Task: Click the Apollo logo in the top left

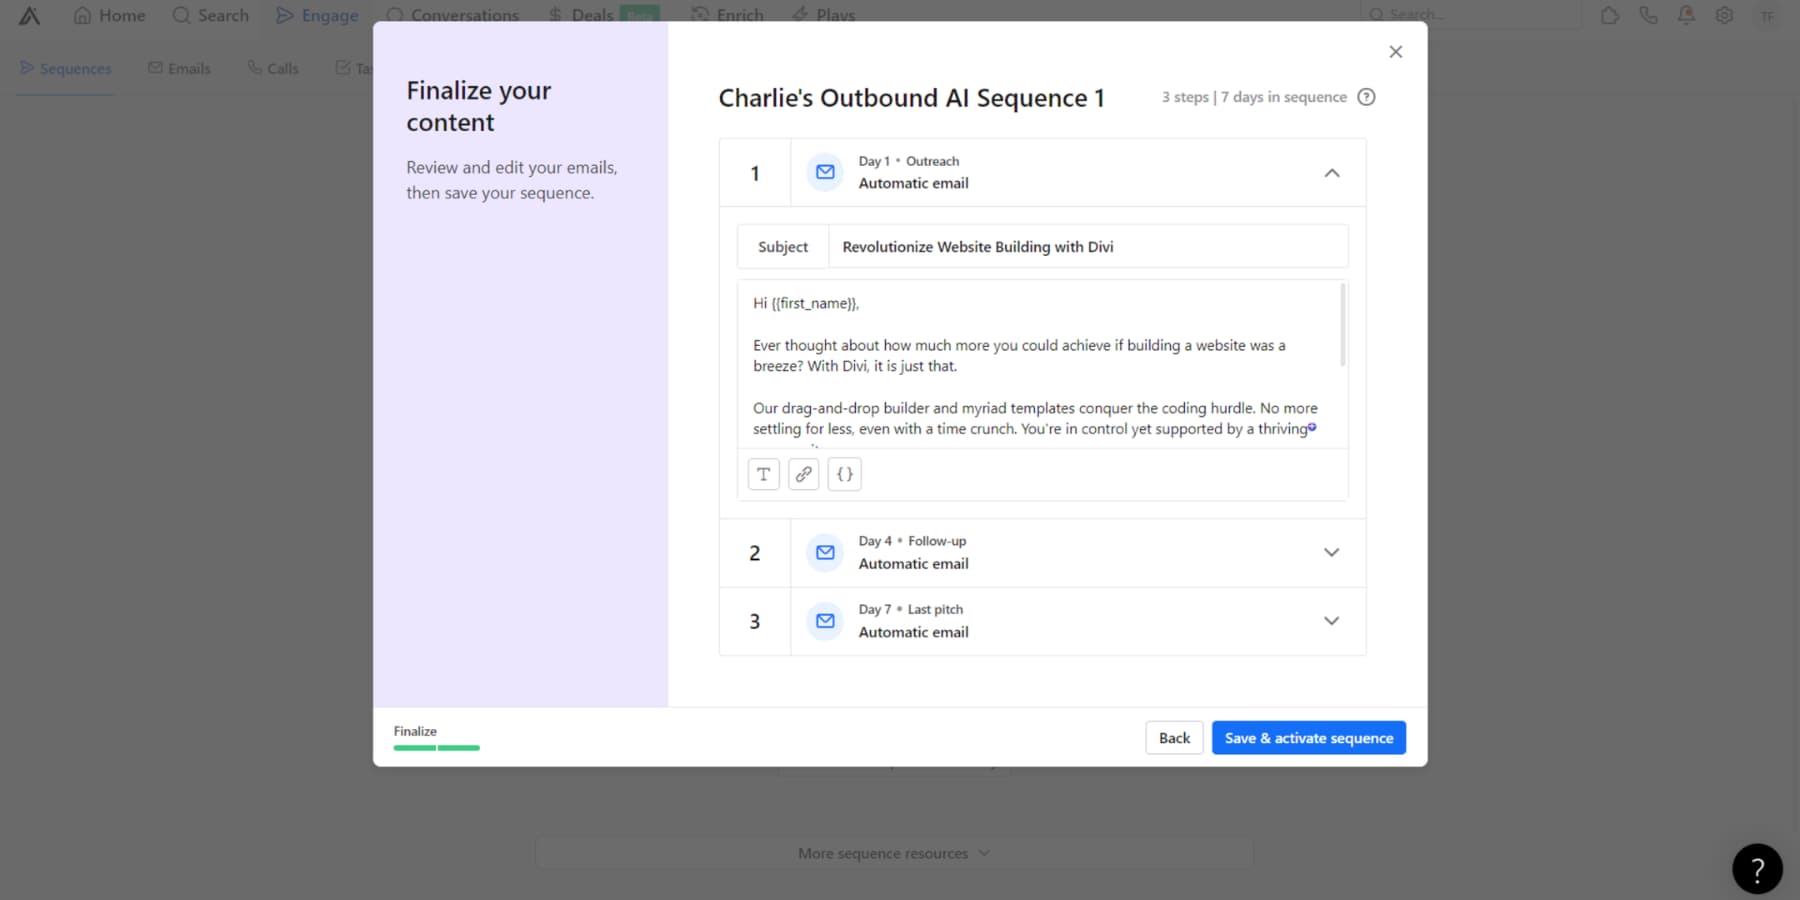Action: click(x=28, y=15)
